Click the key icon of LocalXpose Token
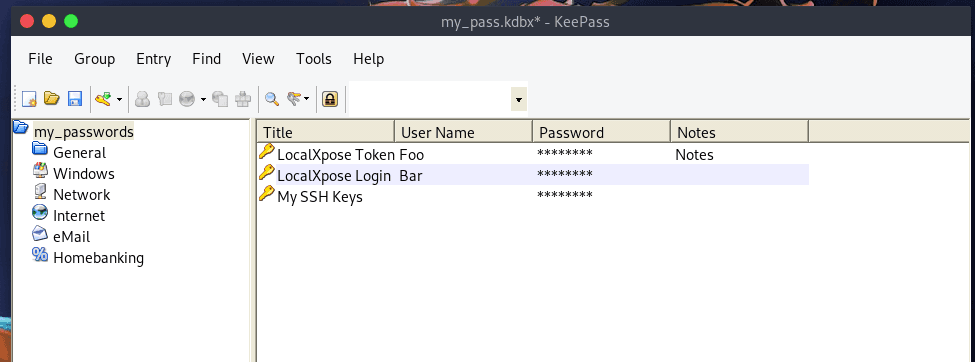 coord(266,151)
